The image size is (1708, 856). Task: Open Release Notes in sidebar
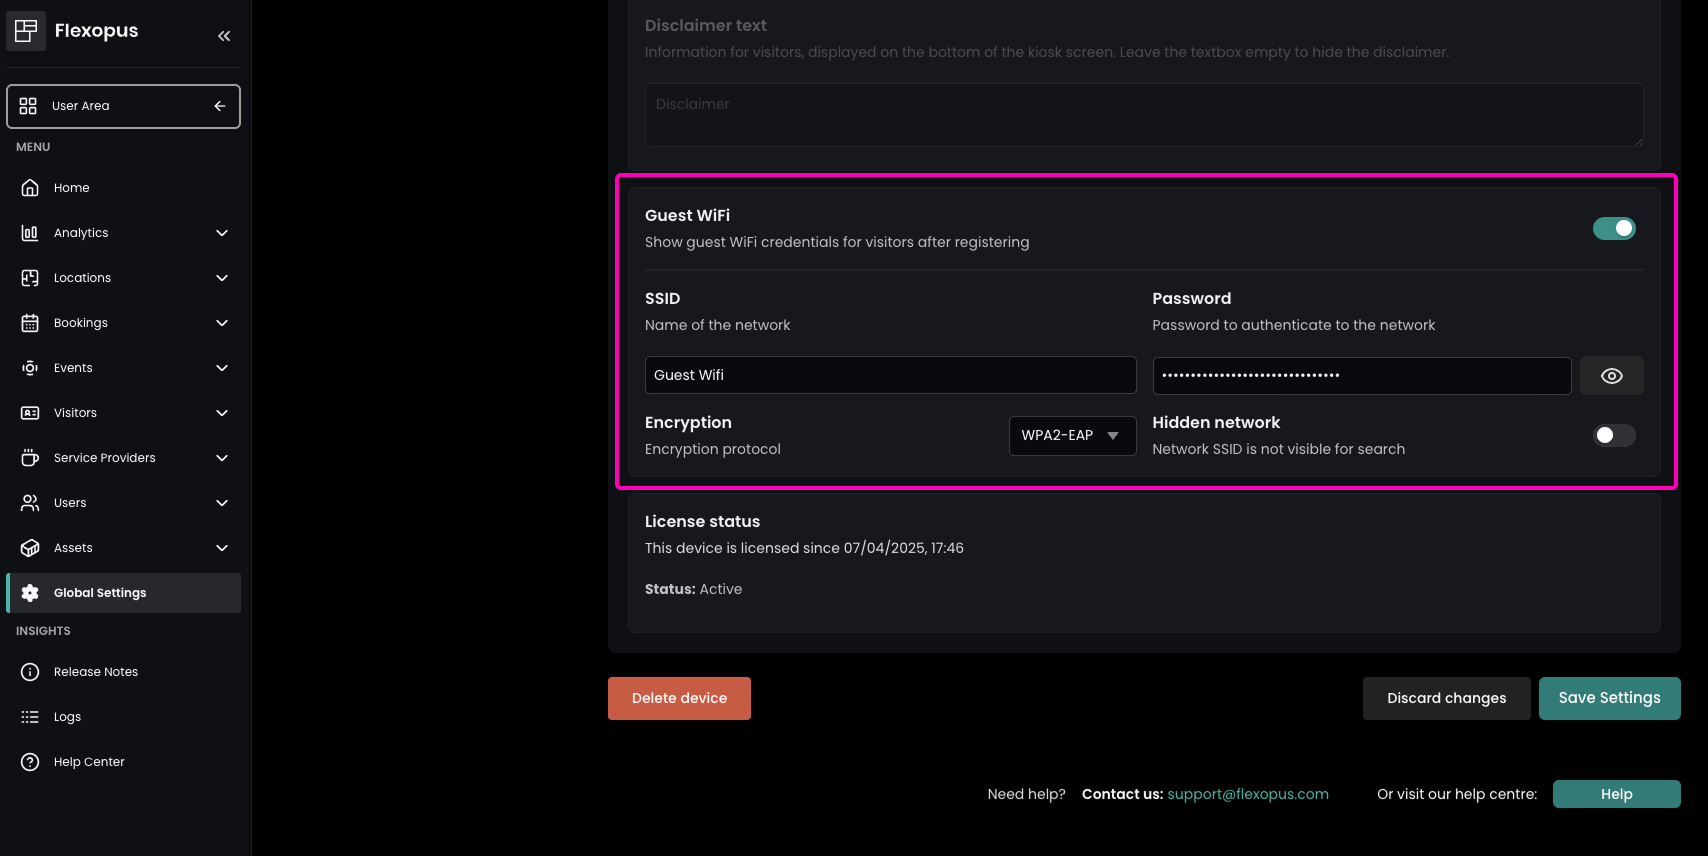[x=96, y=672]
